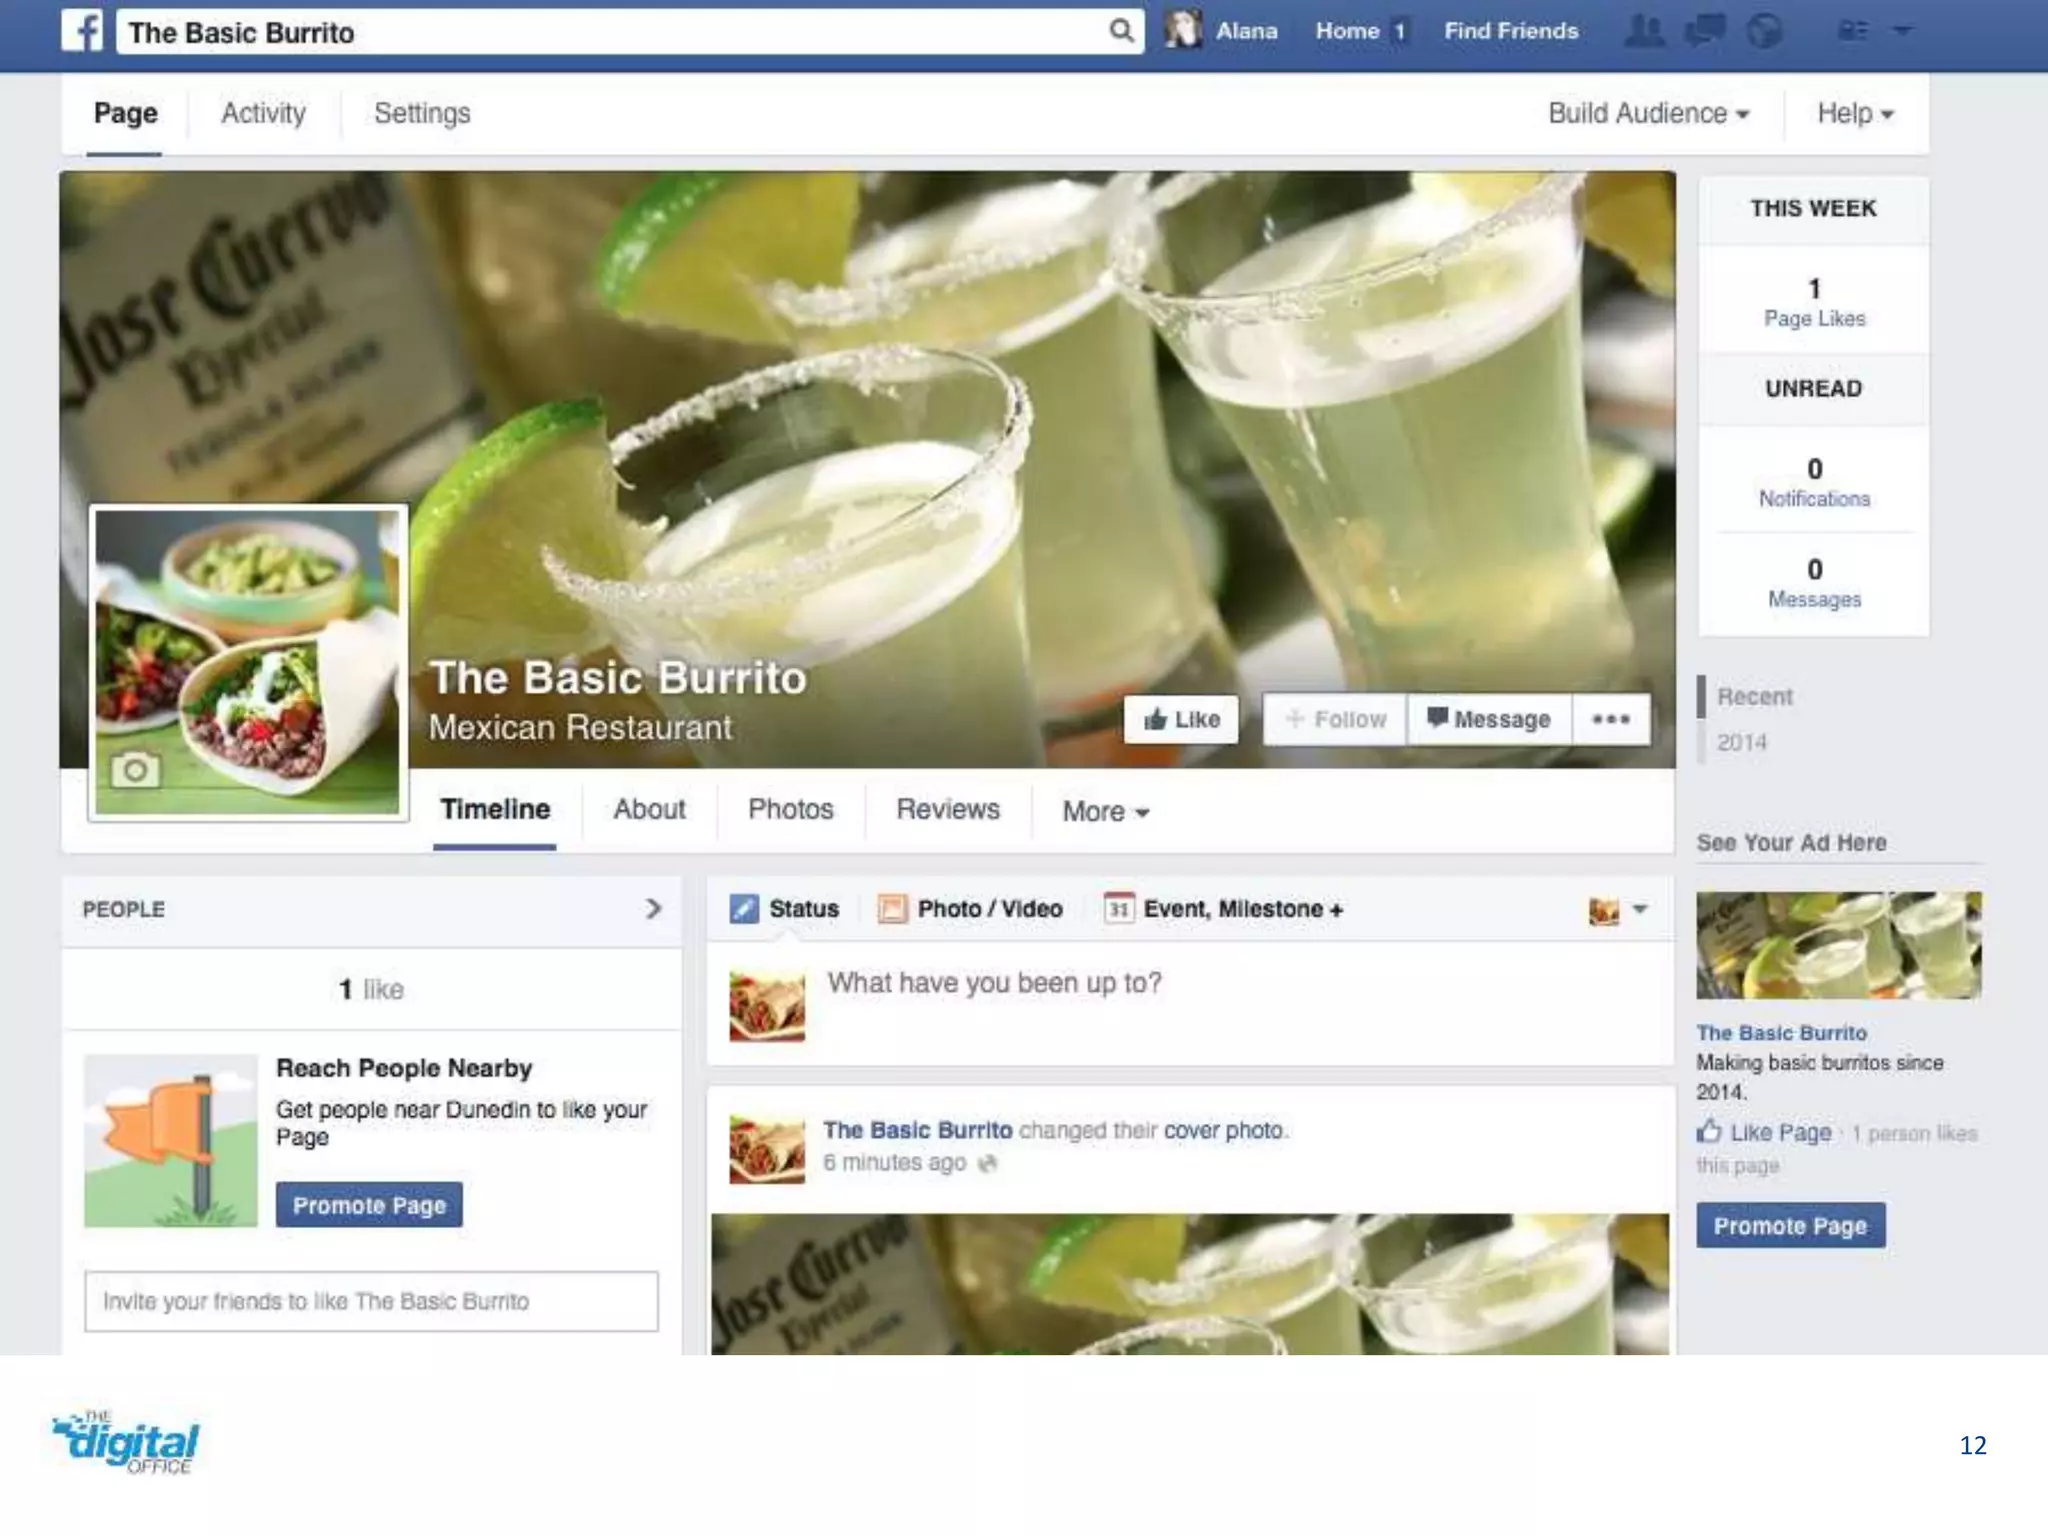Open the friend requests icon
Screen dimensions: 2048x1536
1643,31
